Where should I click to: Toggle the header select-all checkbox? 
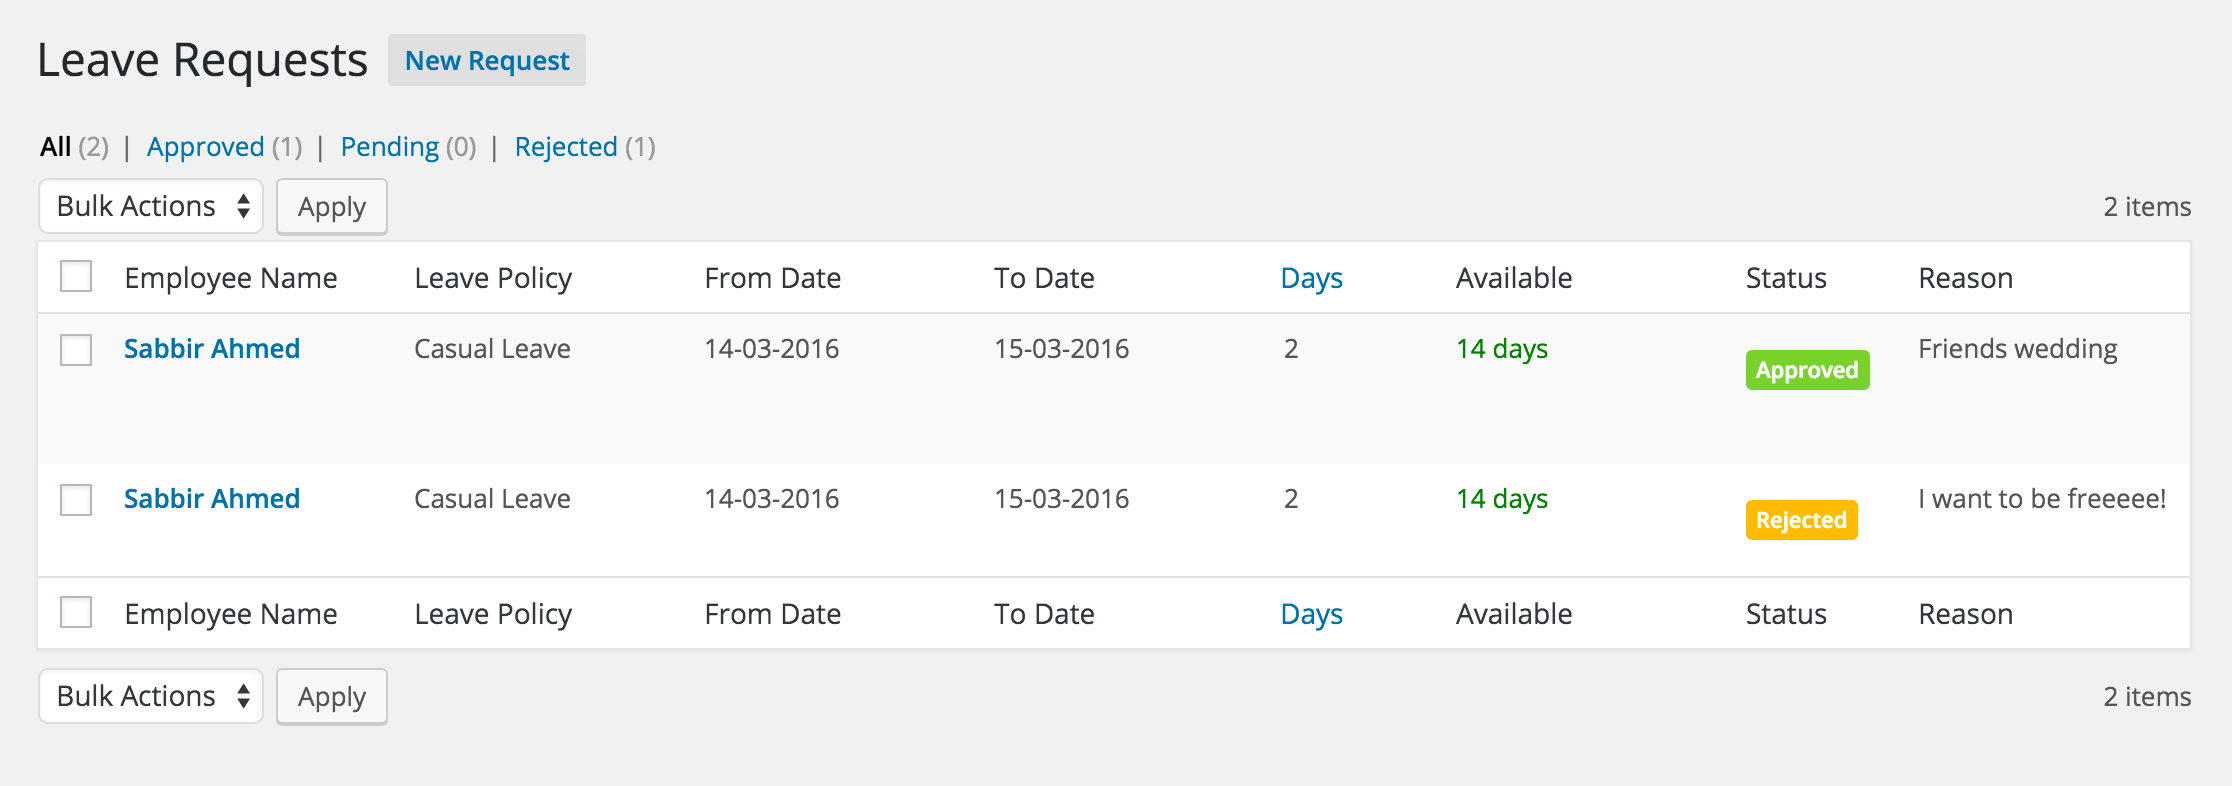[76, 277]
